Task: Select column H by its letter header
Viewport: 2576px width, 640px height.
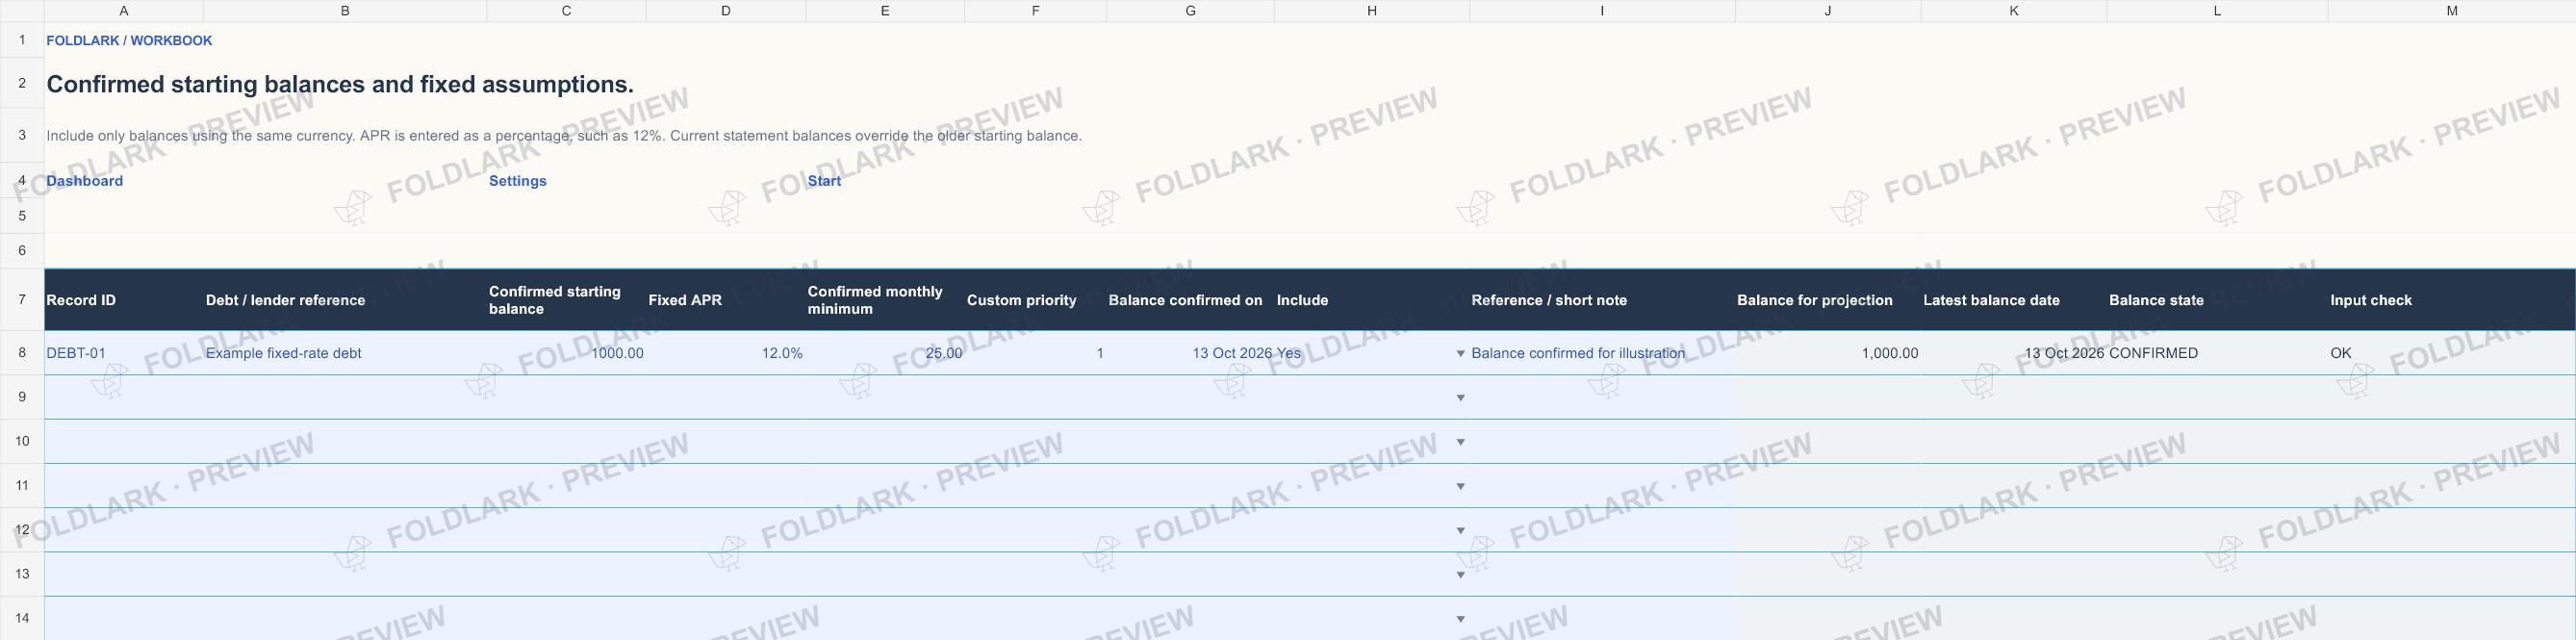Action: tap(1372, 11)
